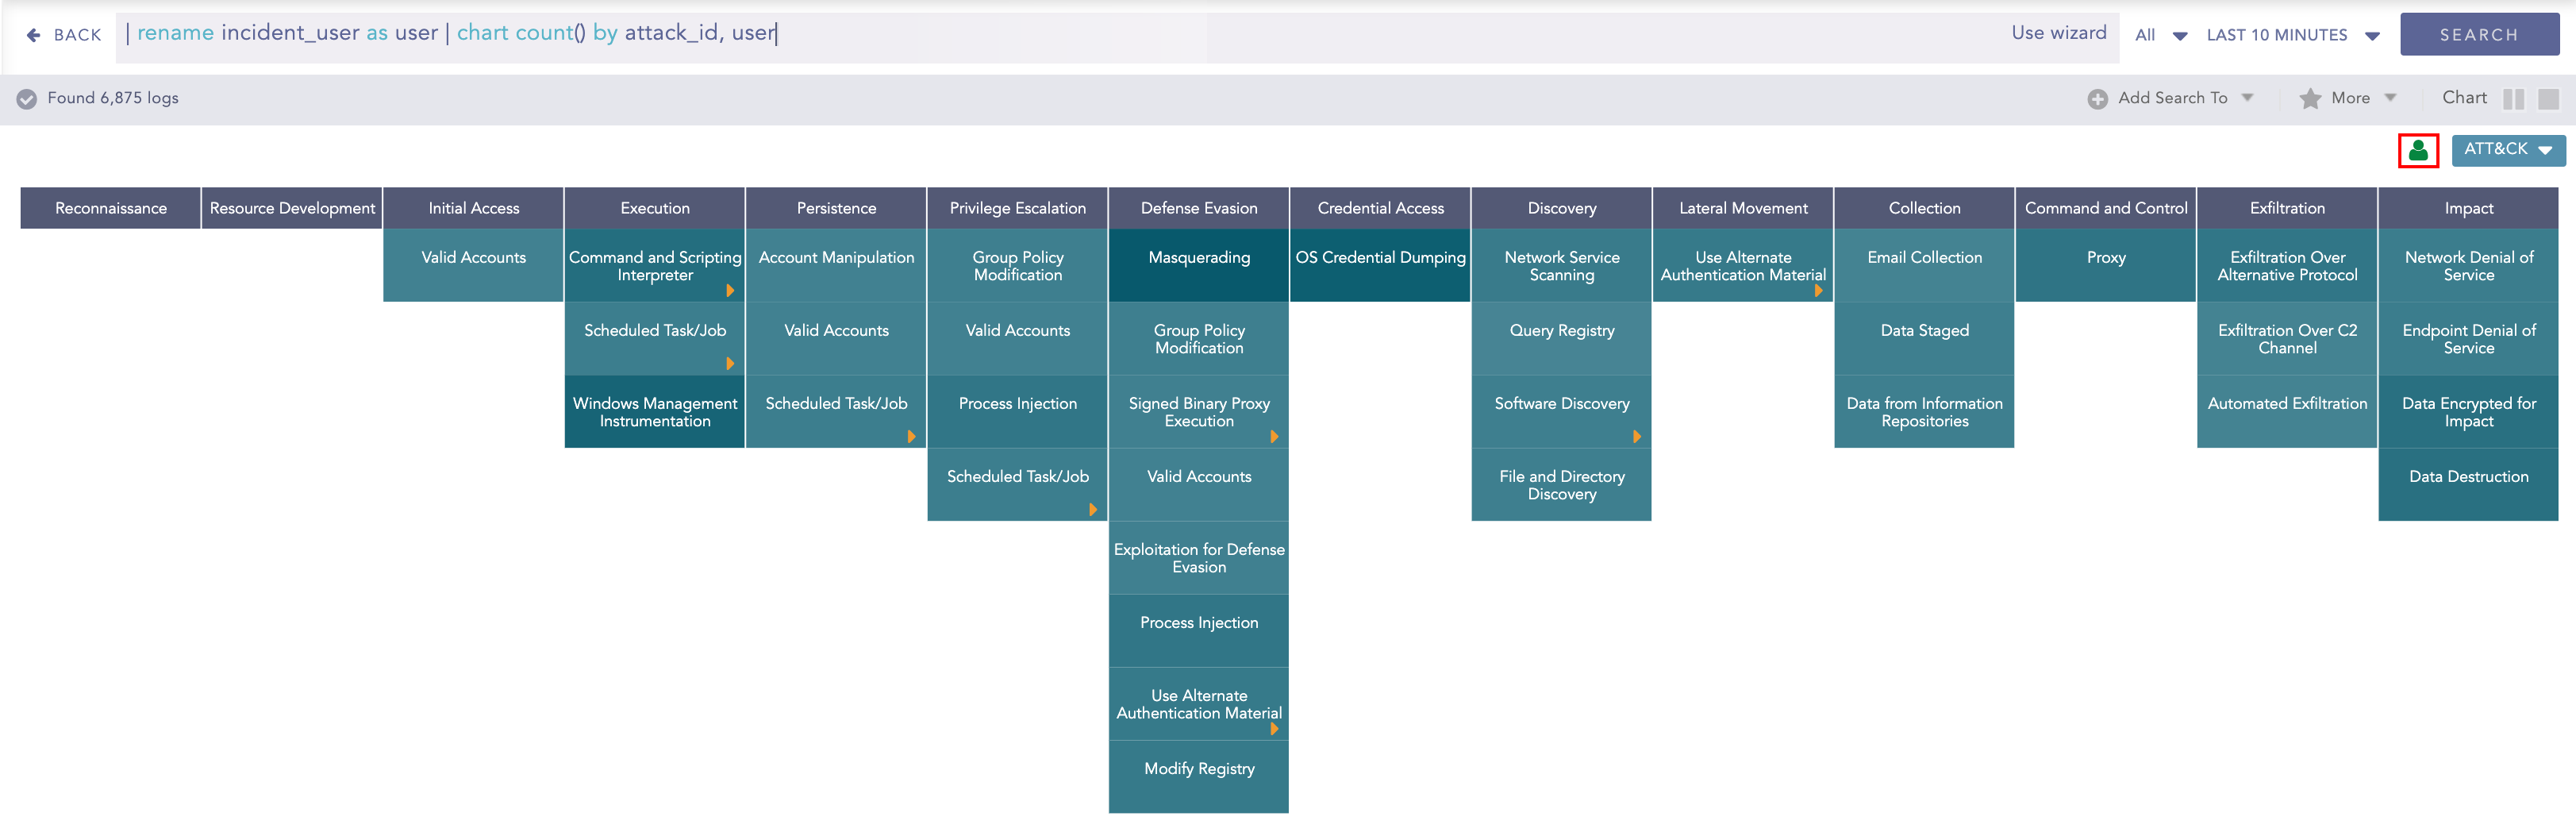This screenshot has height=832, width=2576.
Task: Open the ATT&CK dropdown
Action: coord(2507,150)
